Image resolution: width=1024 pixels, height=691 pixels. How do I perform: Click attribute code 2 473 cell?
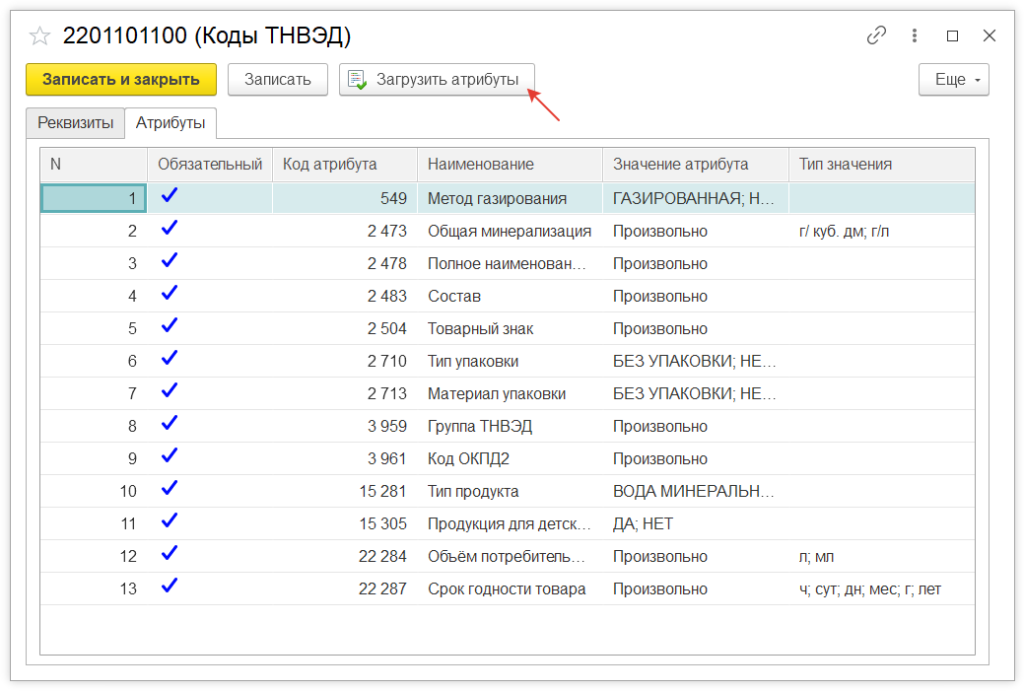[x=344, y=231]
